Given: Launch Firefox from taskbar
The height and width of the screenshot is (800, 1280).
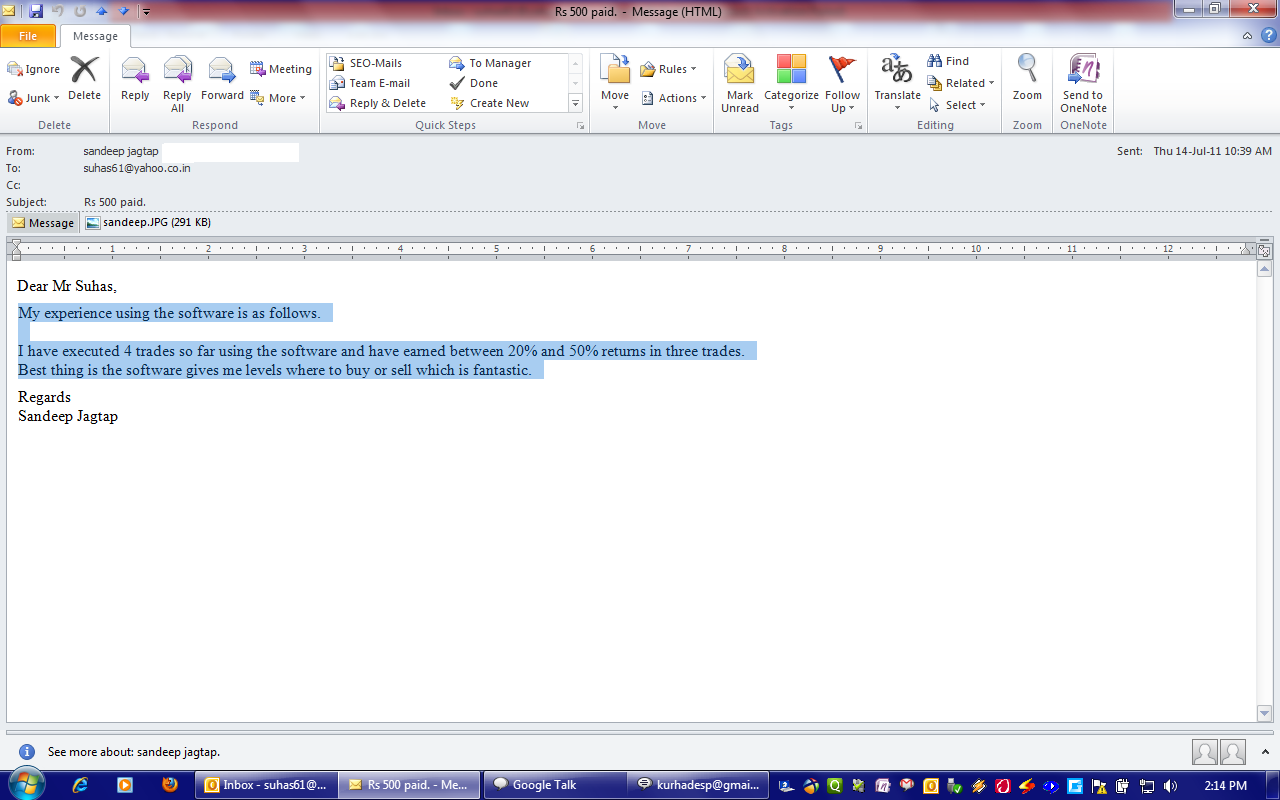Looking at the screenshot, I should pos(170,785).
